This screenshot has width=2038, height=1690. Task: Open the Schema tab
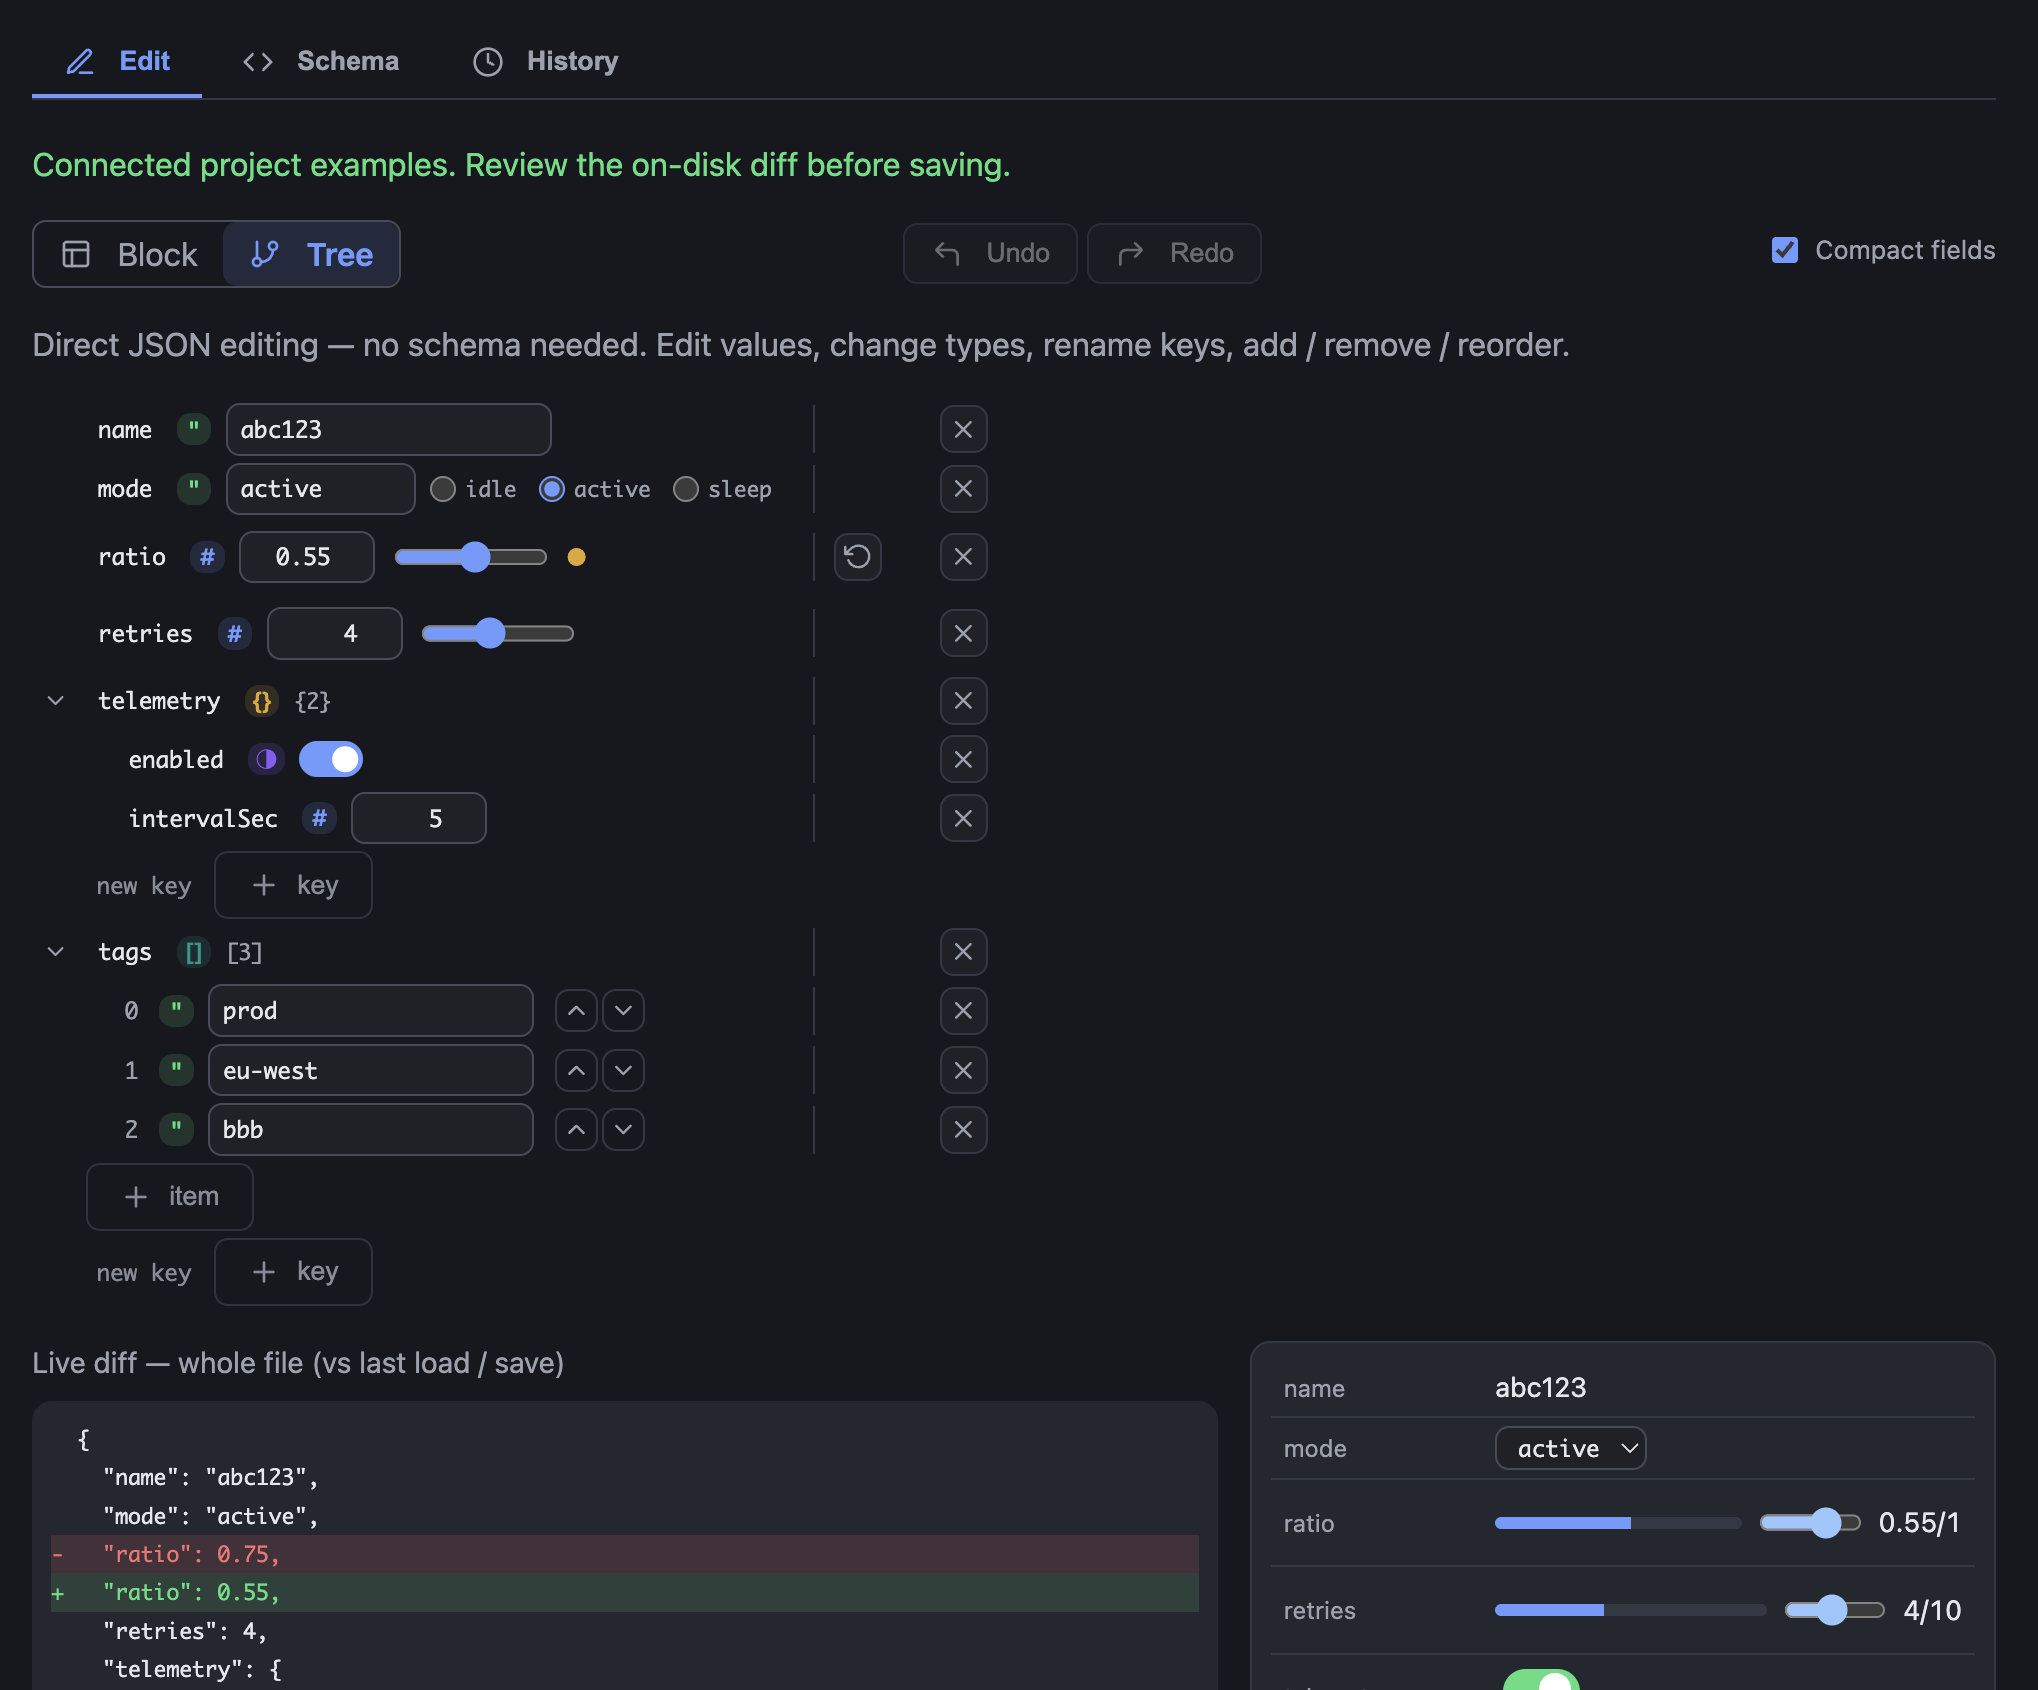pyautogui.click(x=321, y=61)
